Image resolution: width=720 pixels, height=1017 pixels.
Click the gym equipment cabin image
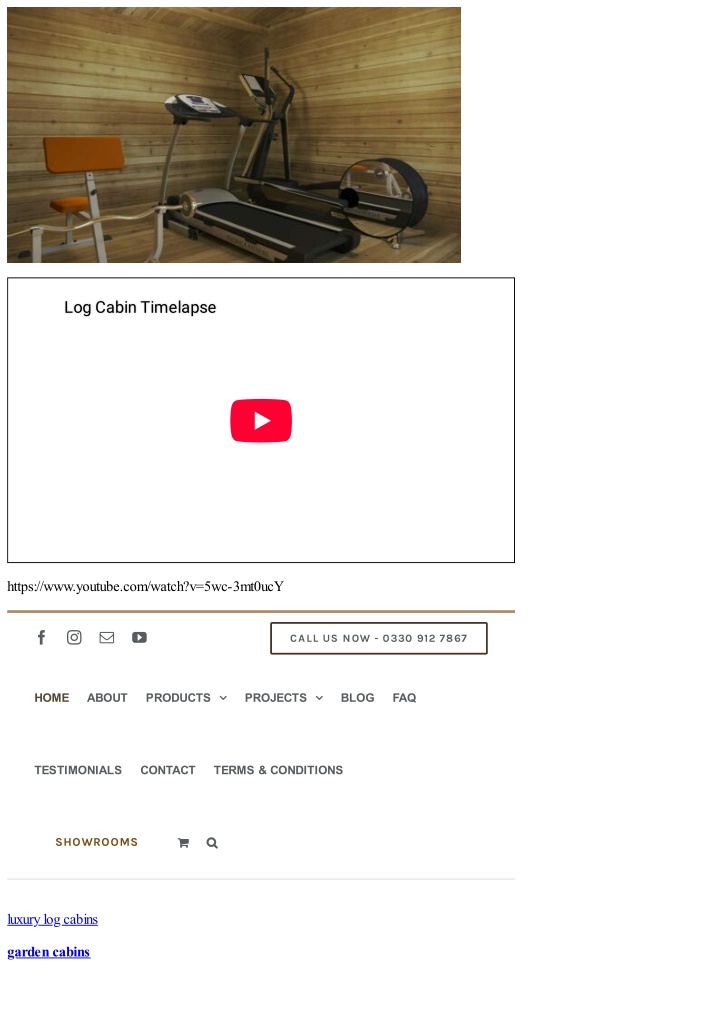pos(234,135)
